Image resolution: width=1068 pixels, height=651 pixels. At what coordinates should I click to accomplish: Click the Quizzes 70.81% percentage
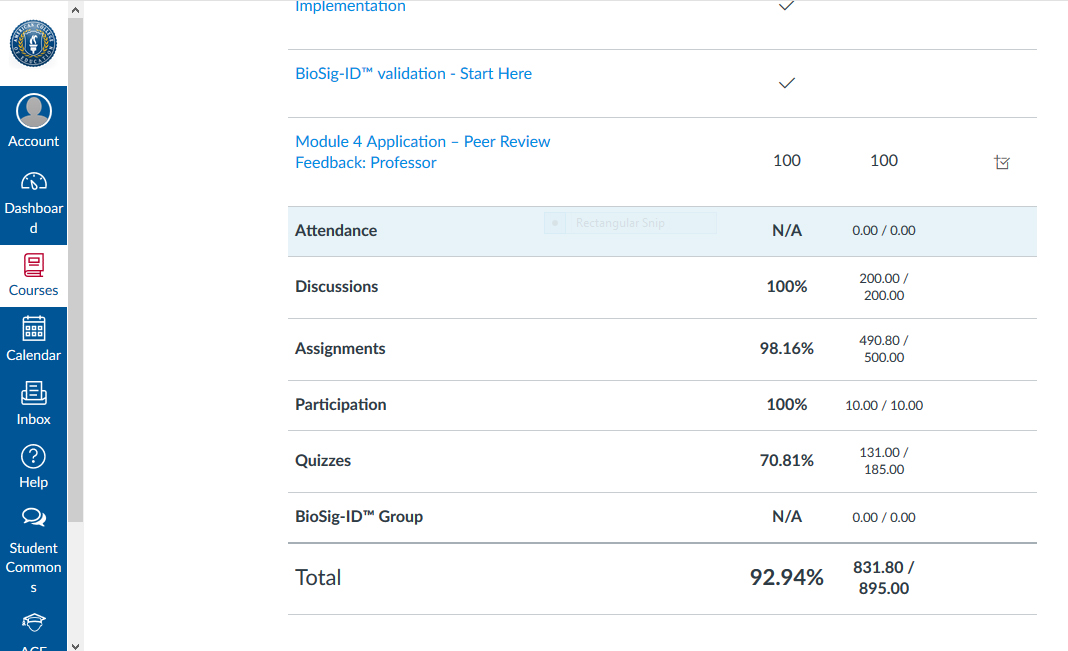point(787,461)
